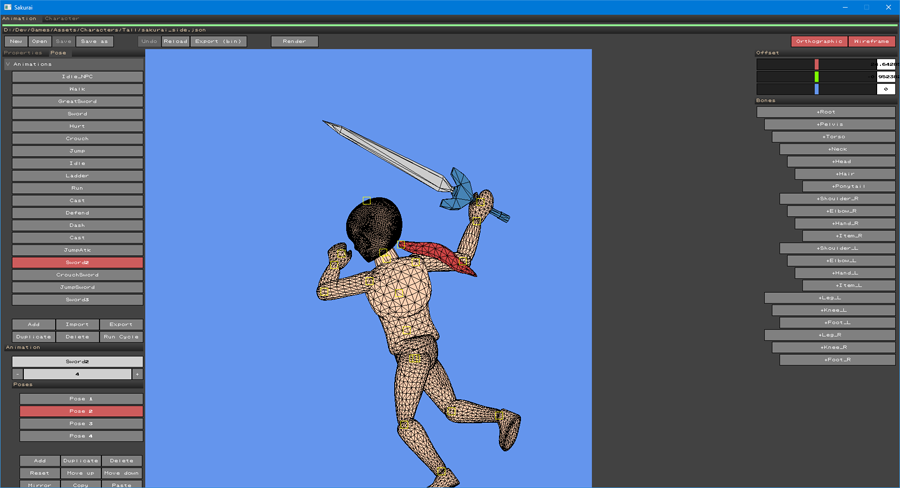Open the Properties tab

(24, 53)
